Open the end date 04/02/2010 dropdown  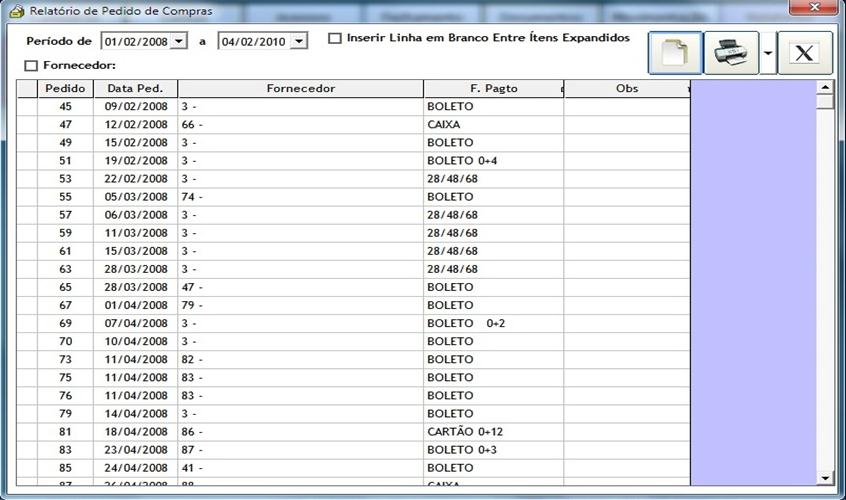tap(298, 41)
